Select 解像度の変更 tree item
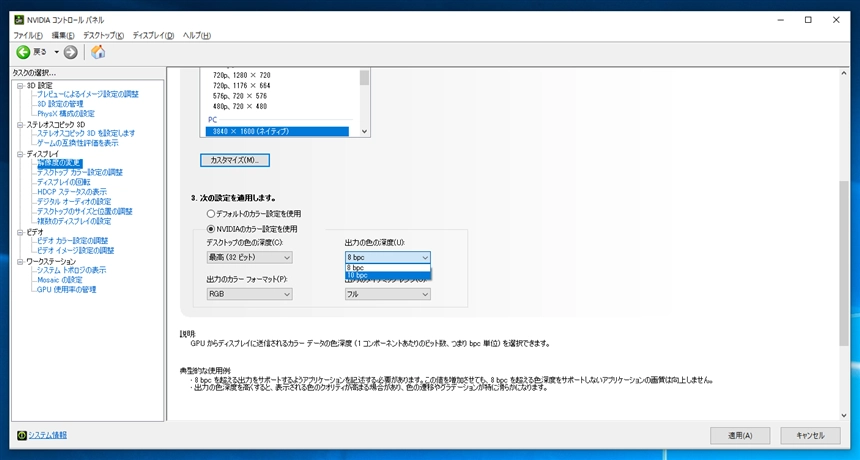This screenshot has height=460, width=860. click(x=59, y=163)
